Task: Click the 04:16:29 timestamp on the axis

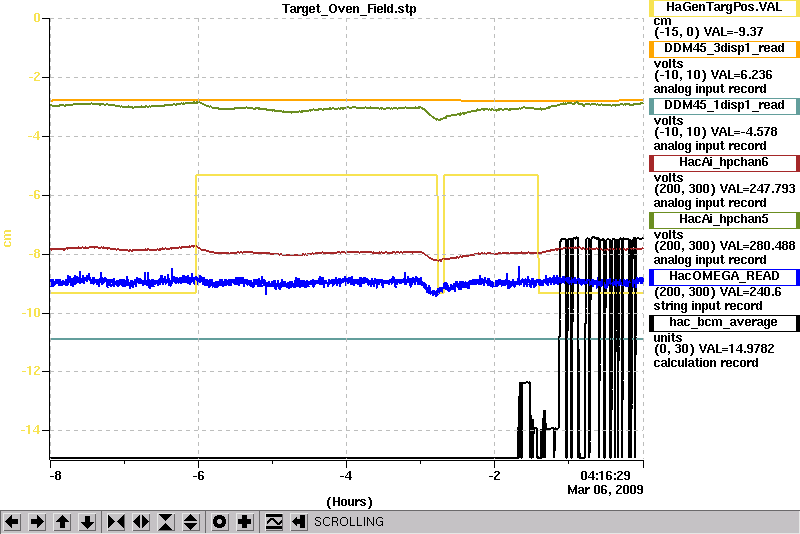Action: click(605, 476)
